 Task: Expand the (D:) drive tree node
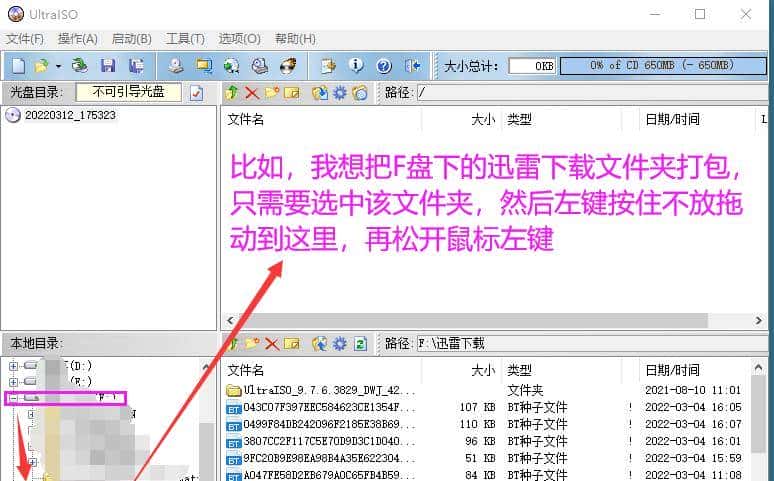[x=13, y=366]
